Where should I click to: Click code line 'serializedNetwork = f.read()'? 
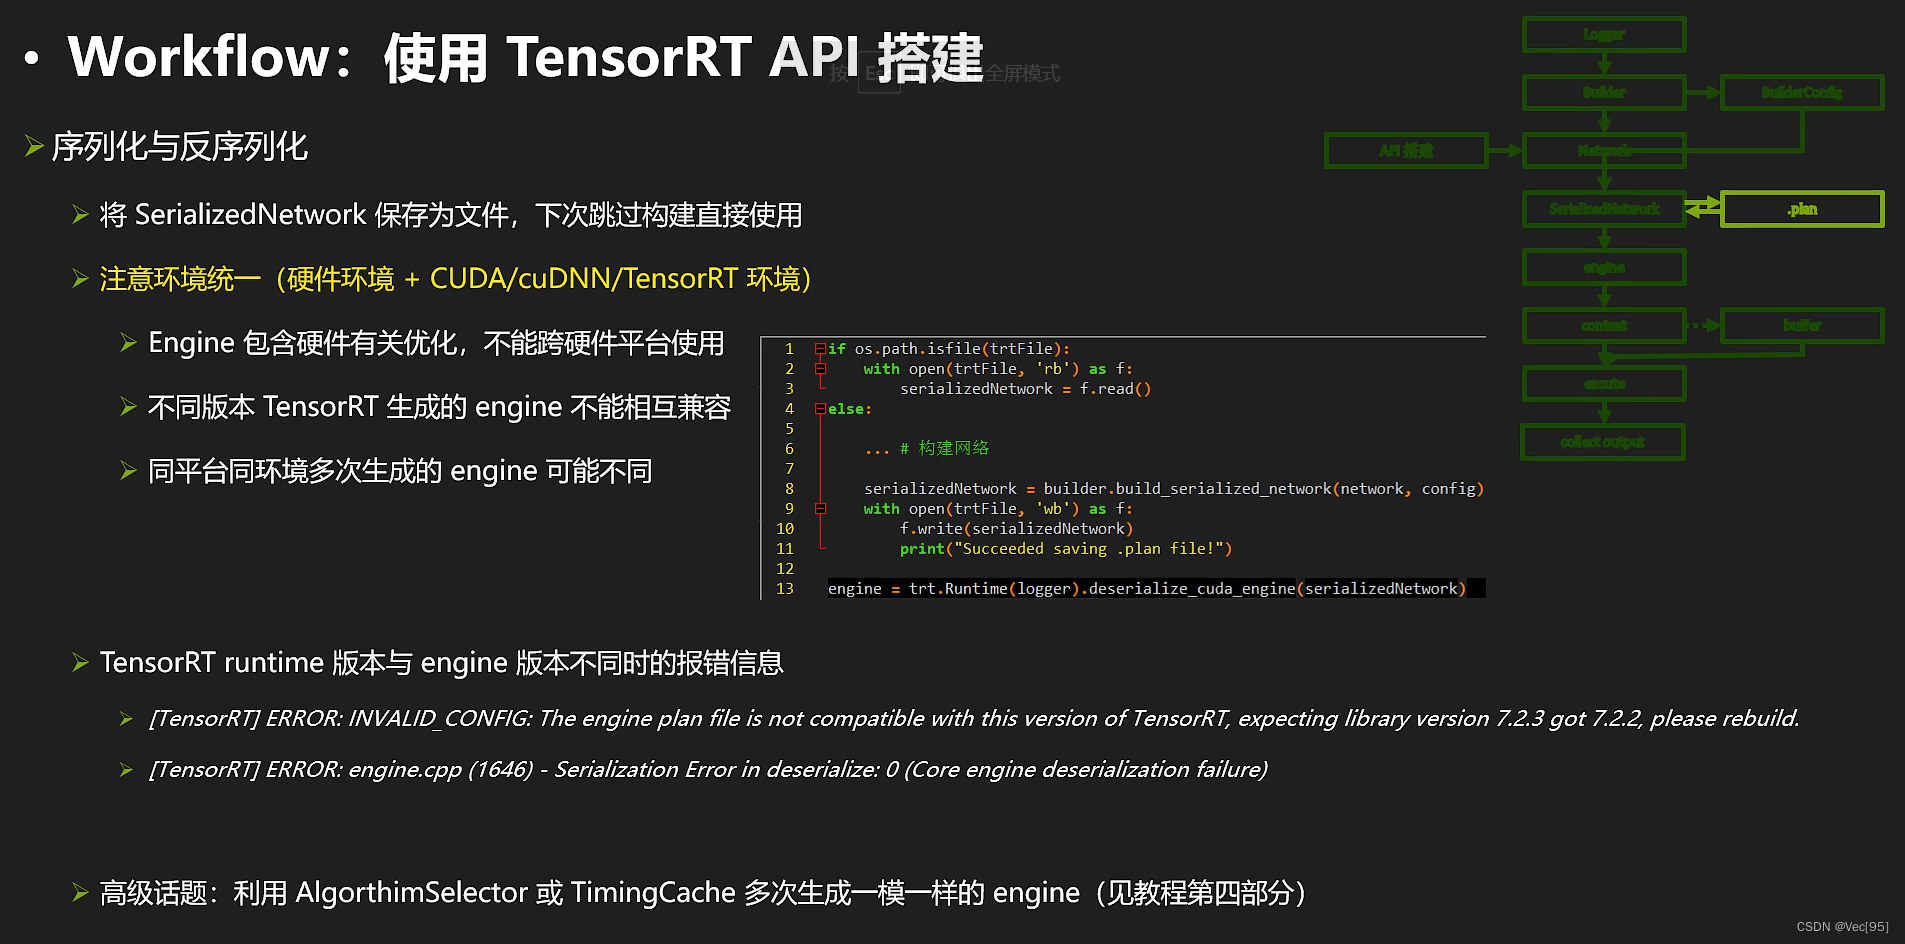coord(1025,389)
